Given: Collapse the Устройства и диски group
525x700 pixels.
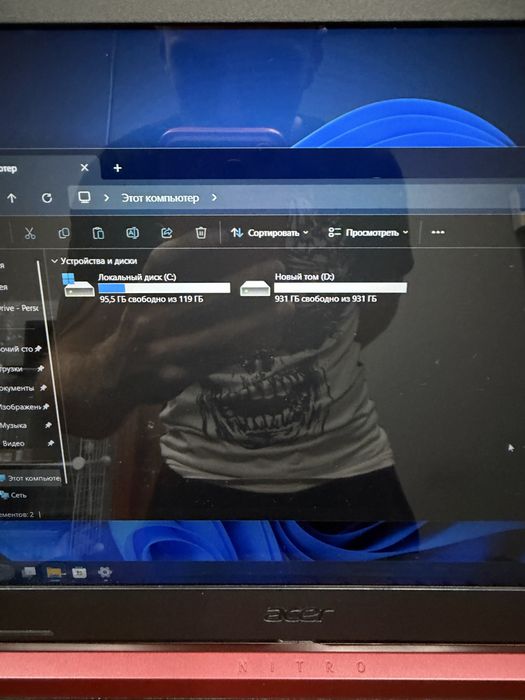Looking at the screenshot, I should [54, 261].
